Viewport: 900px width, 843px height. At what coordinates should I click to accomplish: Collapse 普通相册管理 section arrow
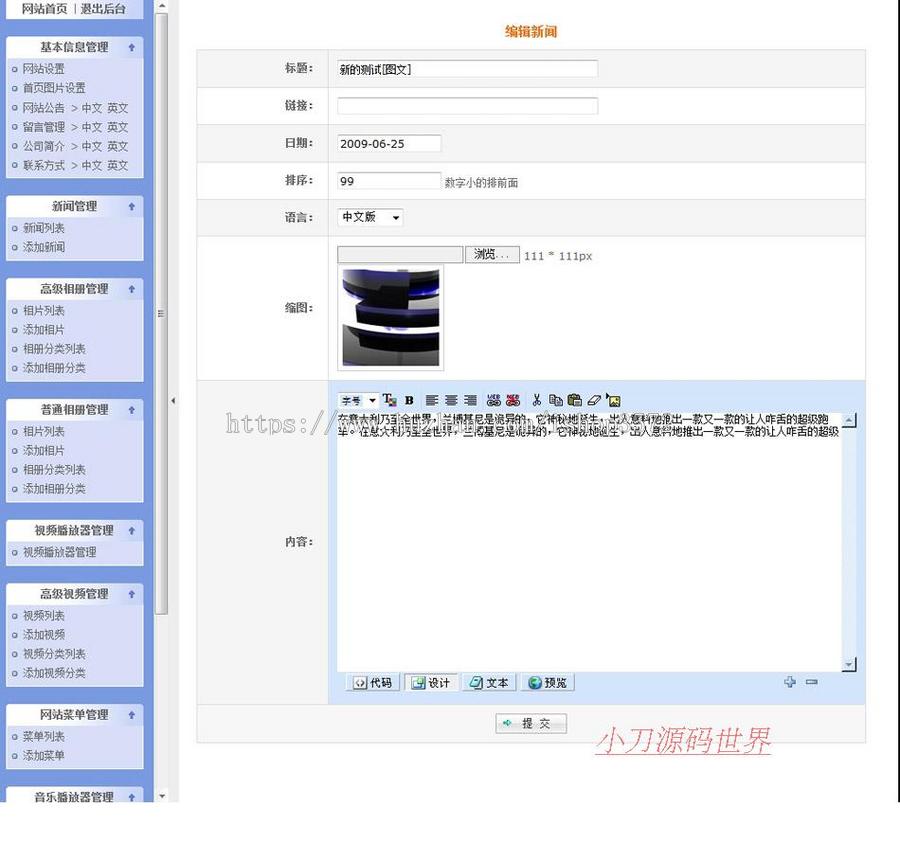click(x=132, y=410)
